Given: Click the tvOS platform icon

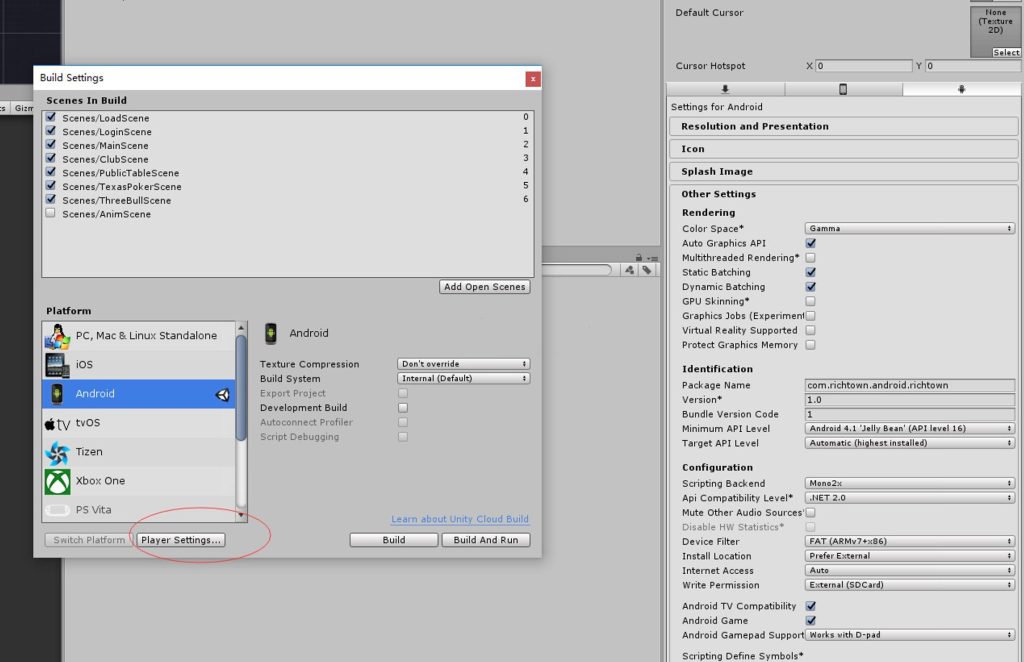Looking at the screenshot, I should coord(57,423).
